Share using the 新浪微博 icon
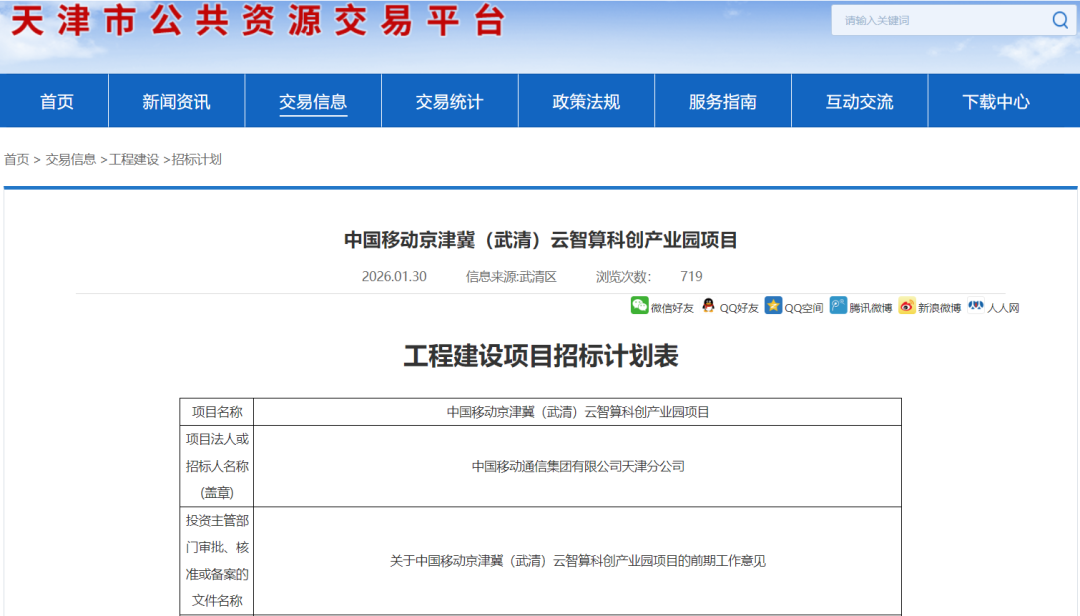1080x616 pixels. click(907, 306)
